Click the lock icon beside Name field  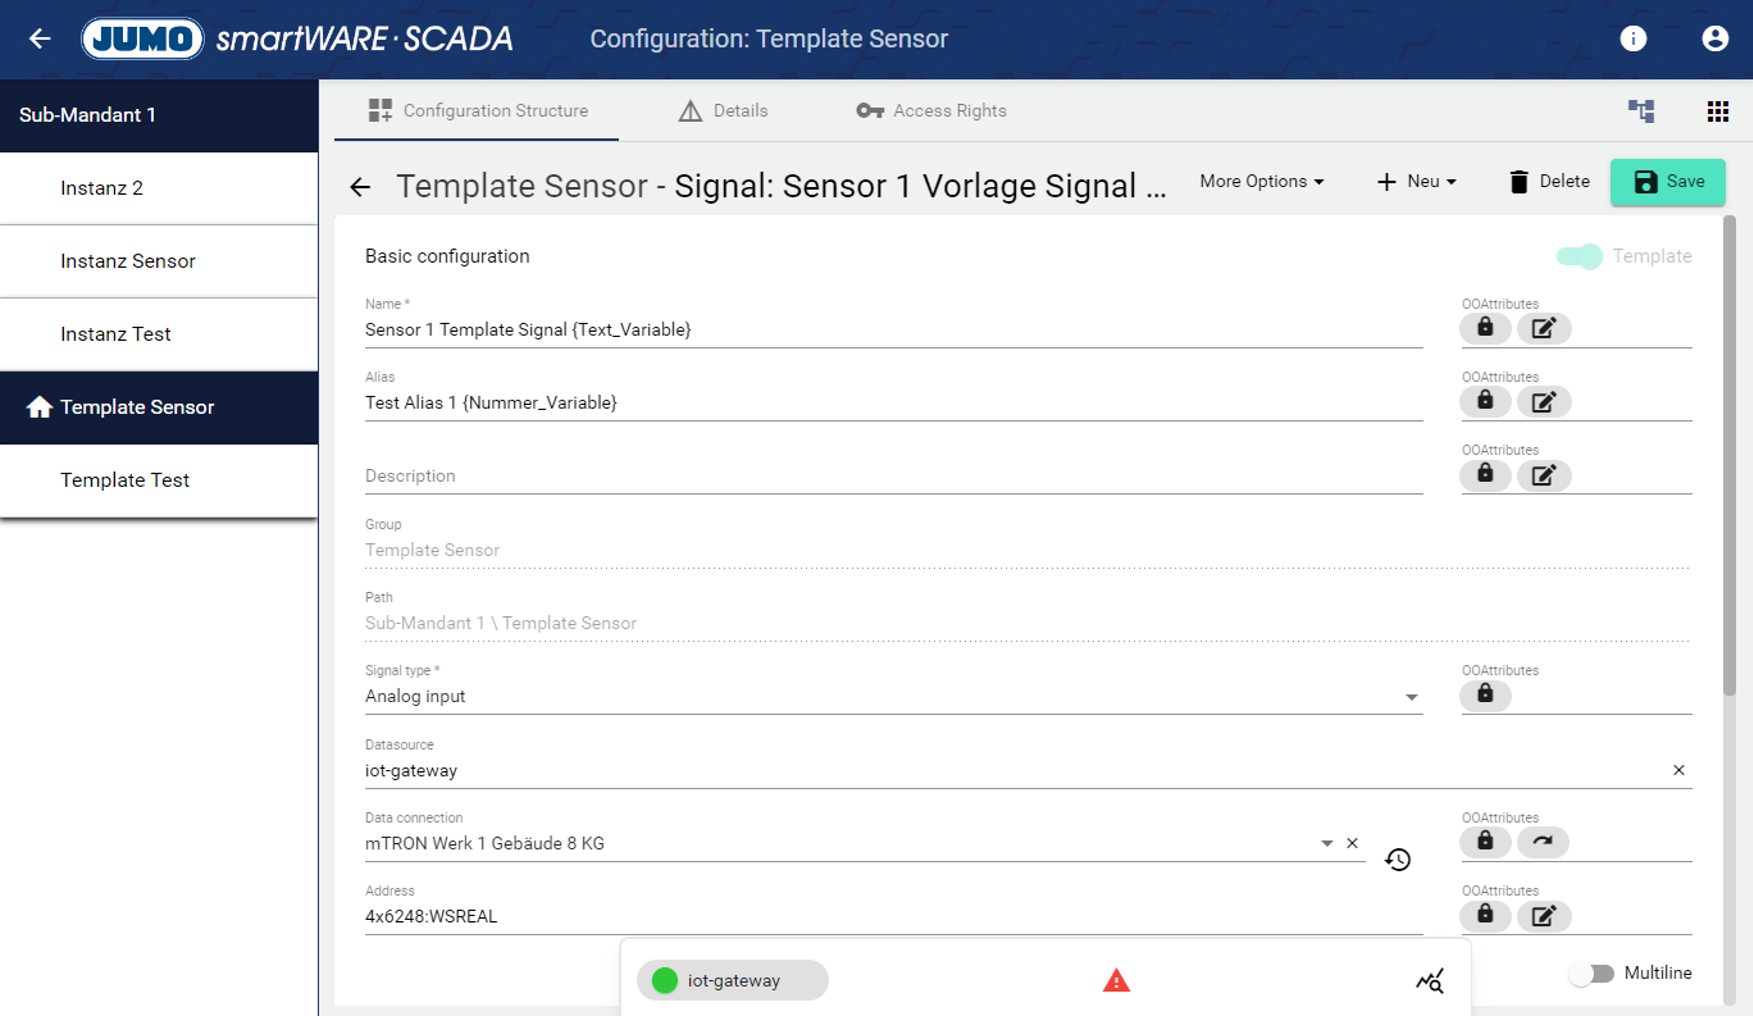point(1485,328)
